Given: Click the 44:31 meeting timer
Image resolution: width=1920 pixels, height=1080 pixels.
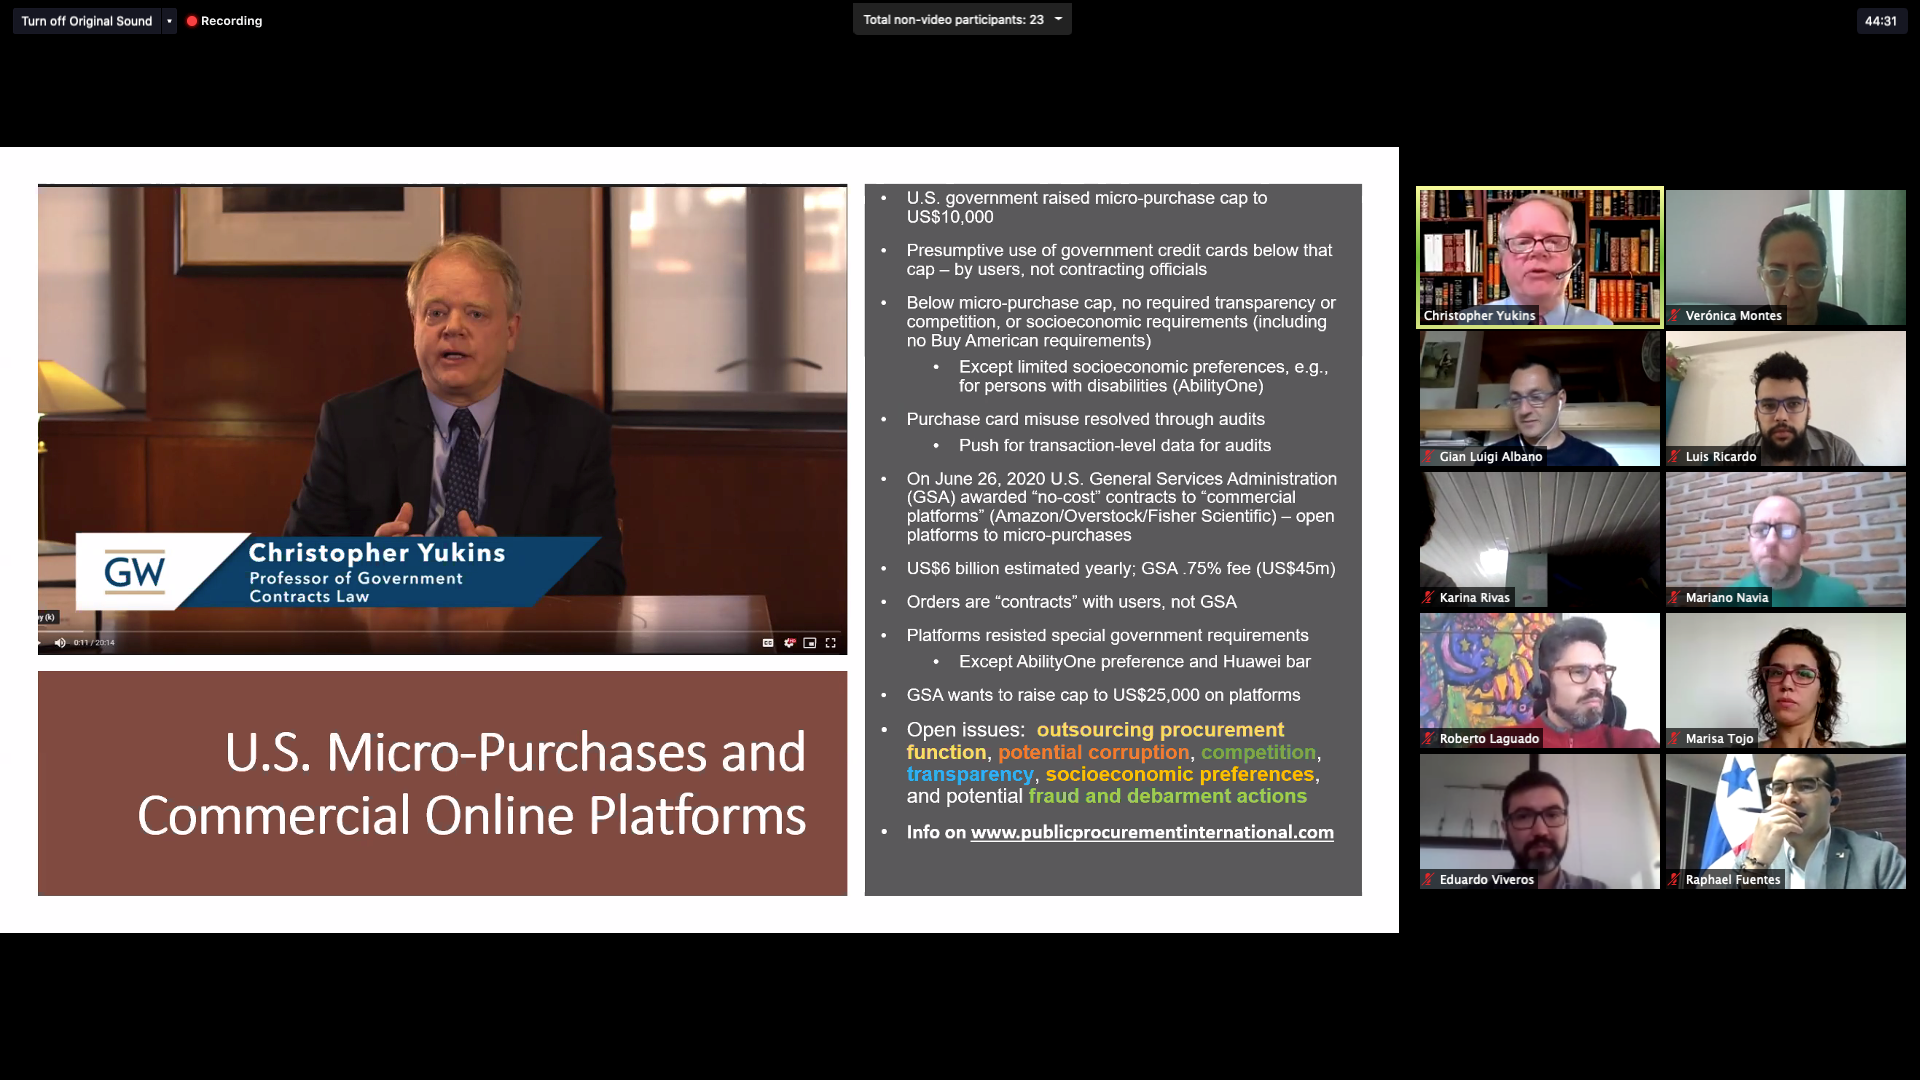Looking at the screenshot, I should (1880, 21).
